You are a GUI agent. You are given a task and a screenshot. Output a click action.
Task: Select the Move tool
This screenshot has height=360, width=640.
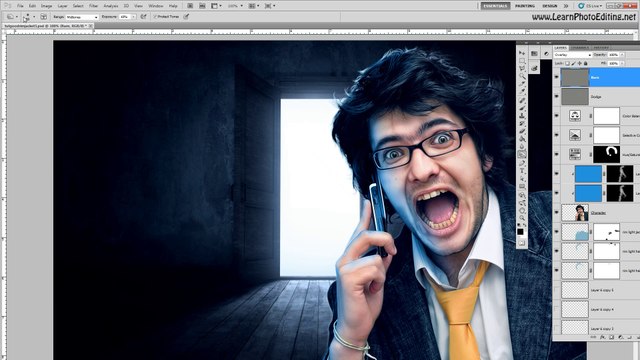[x=522, y=53]
